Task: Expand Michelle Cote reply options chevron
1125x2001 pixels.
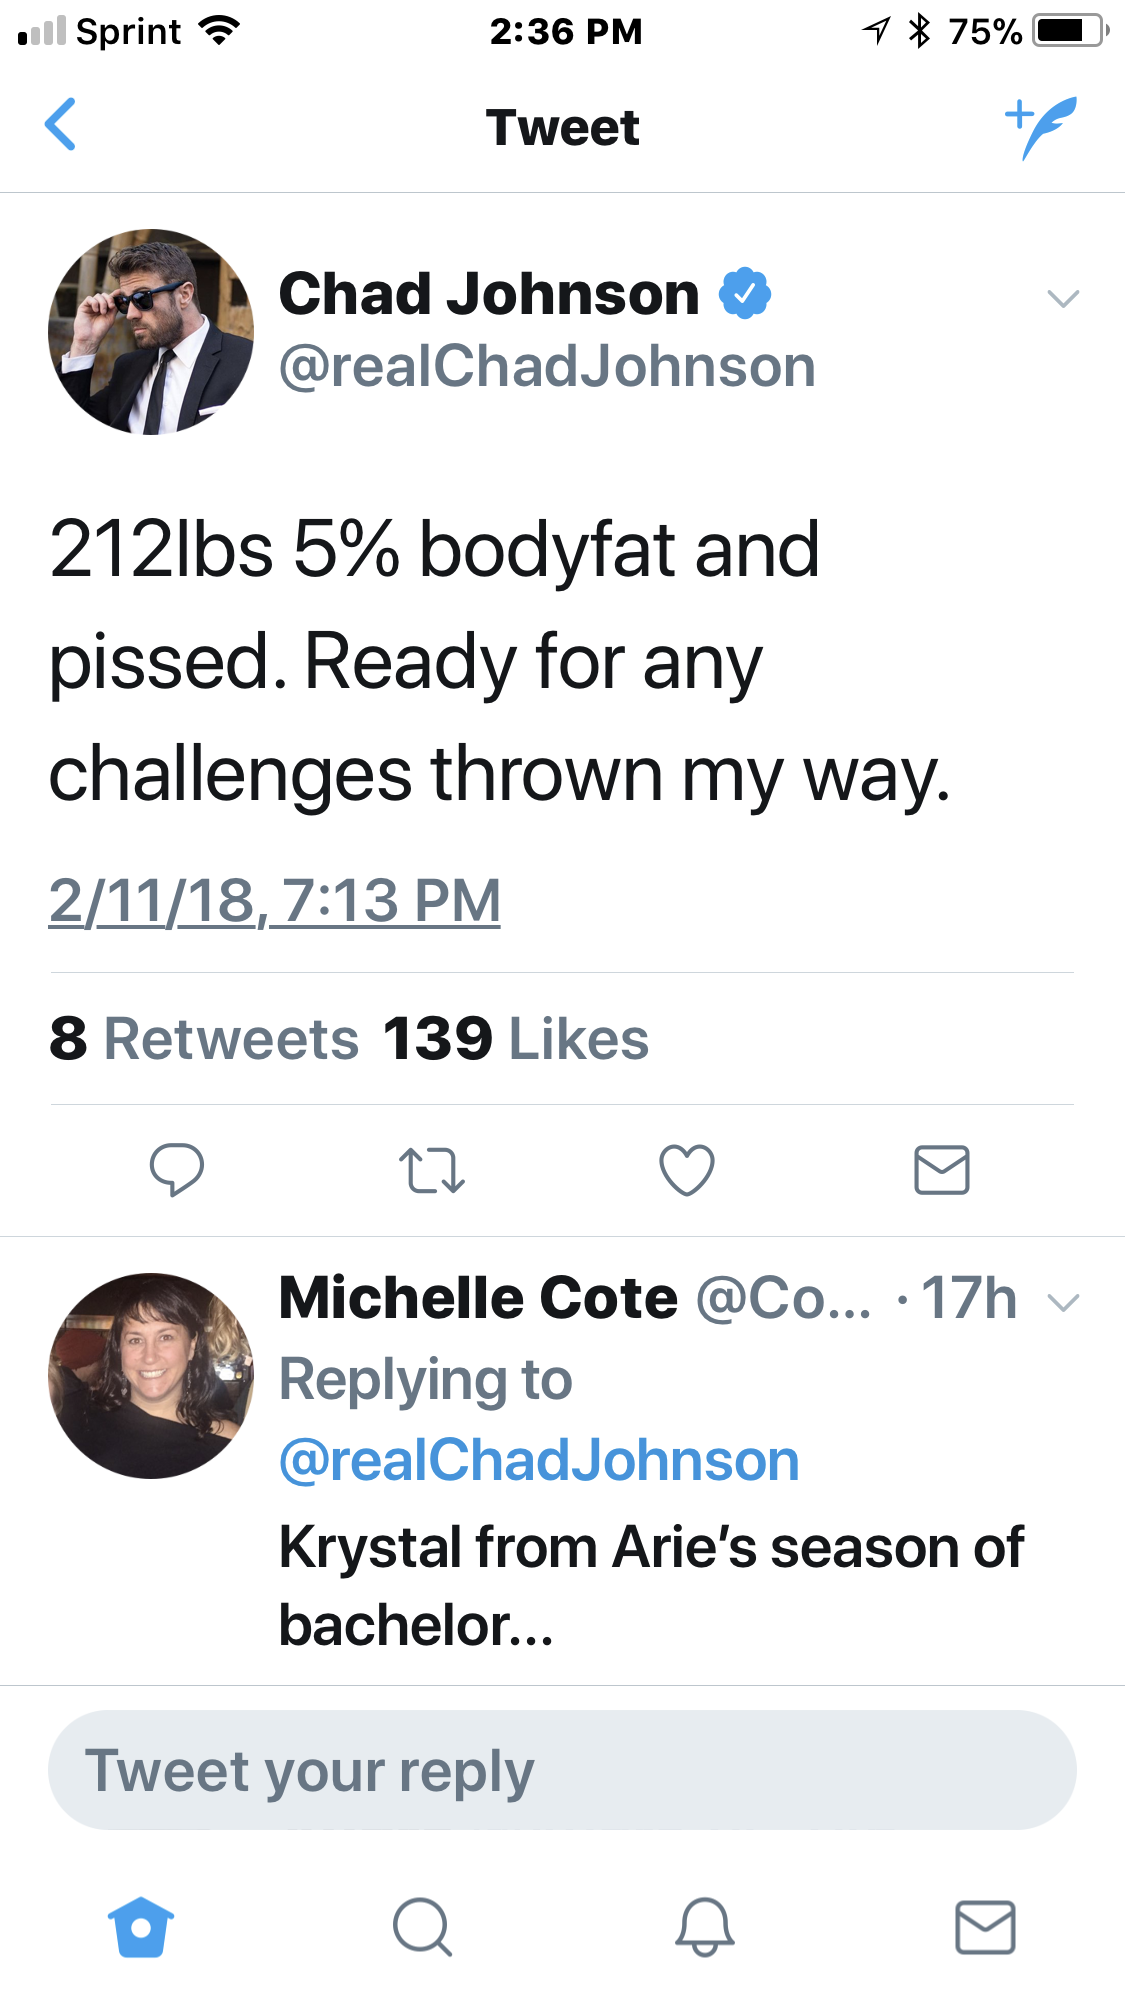Action: (1063, 1302)
